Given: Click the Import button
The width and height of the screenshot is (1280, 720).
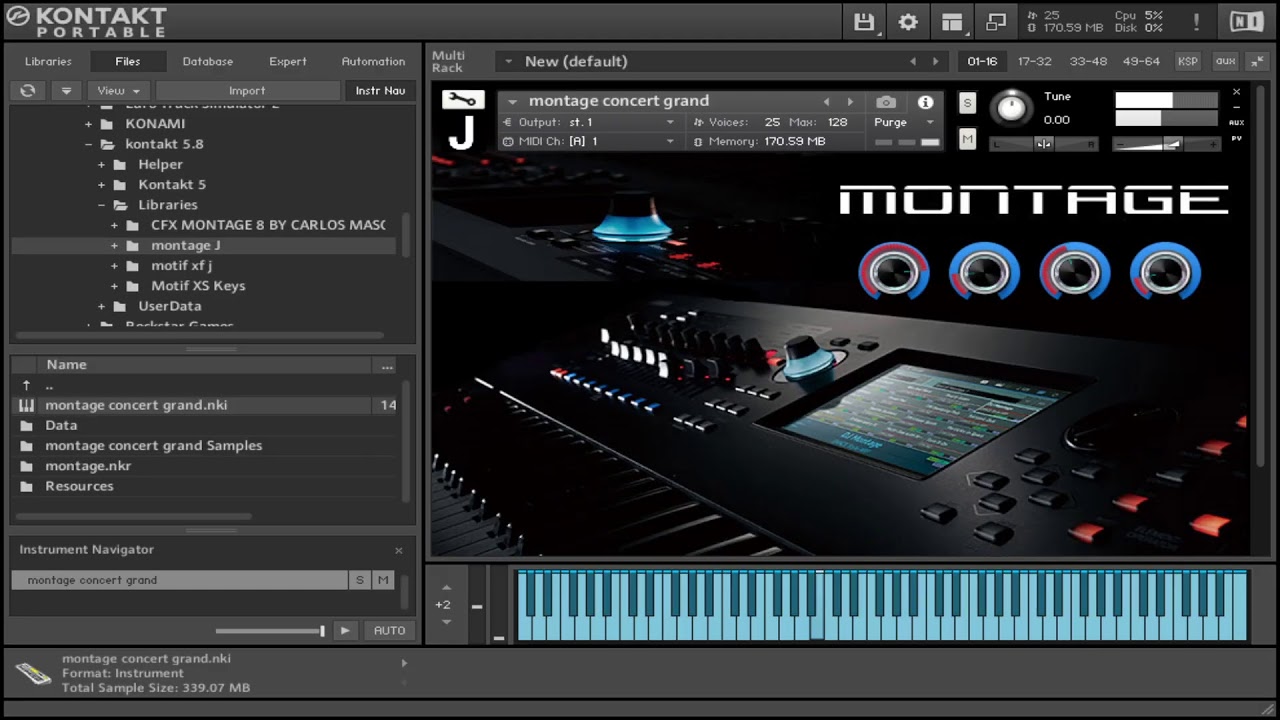Looking at the screenshot, I should tap(247, 90).
